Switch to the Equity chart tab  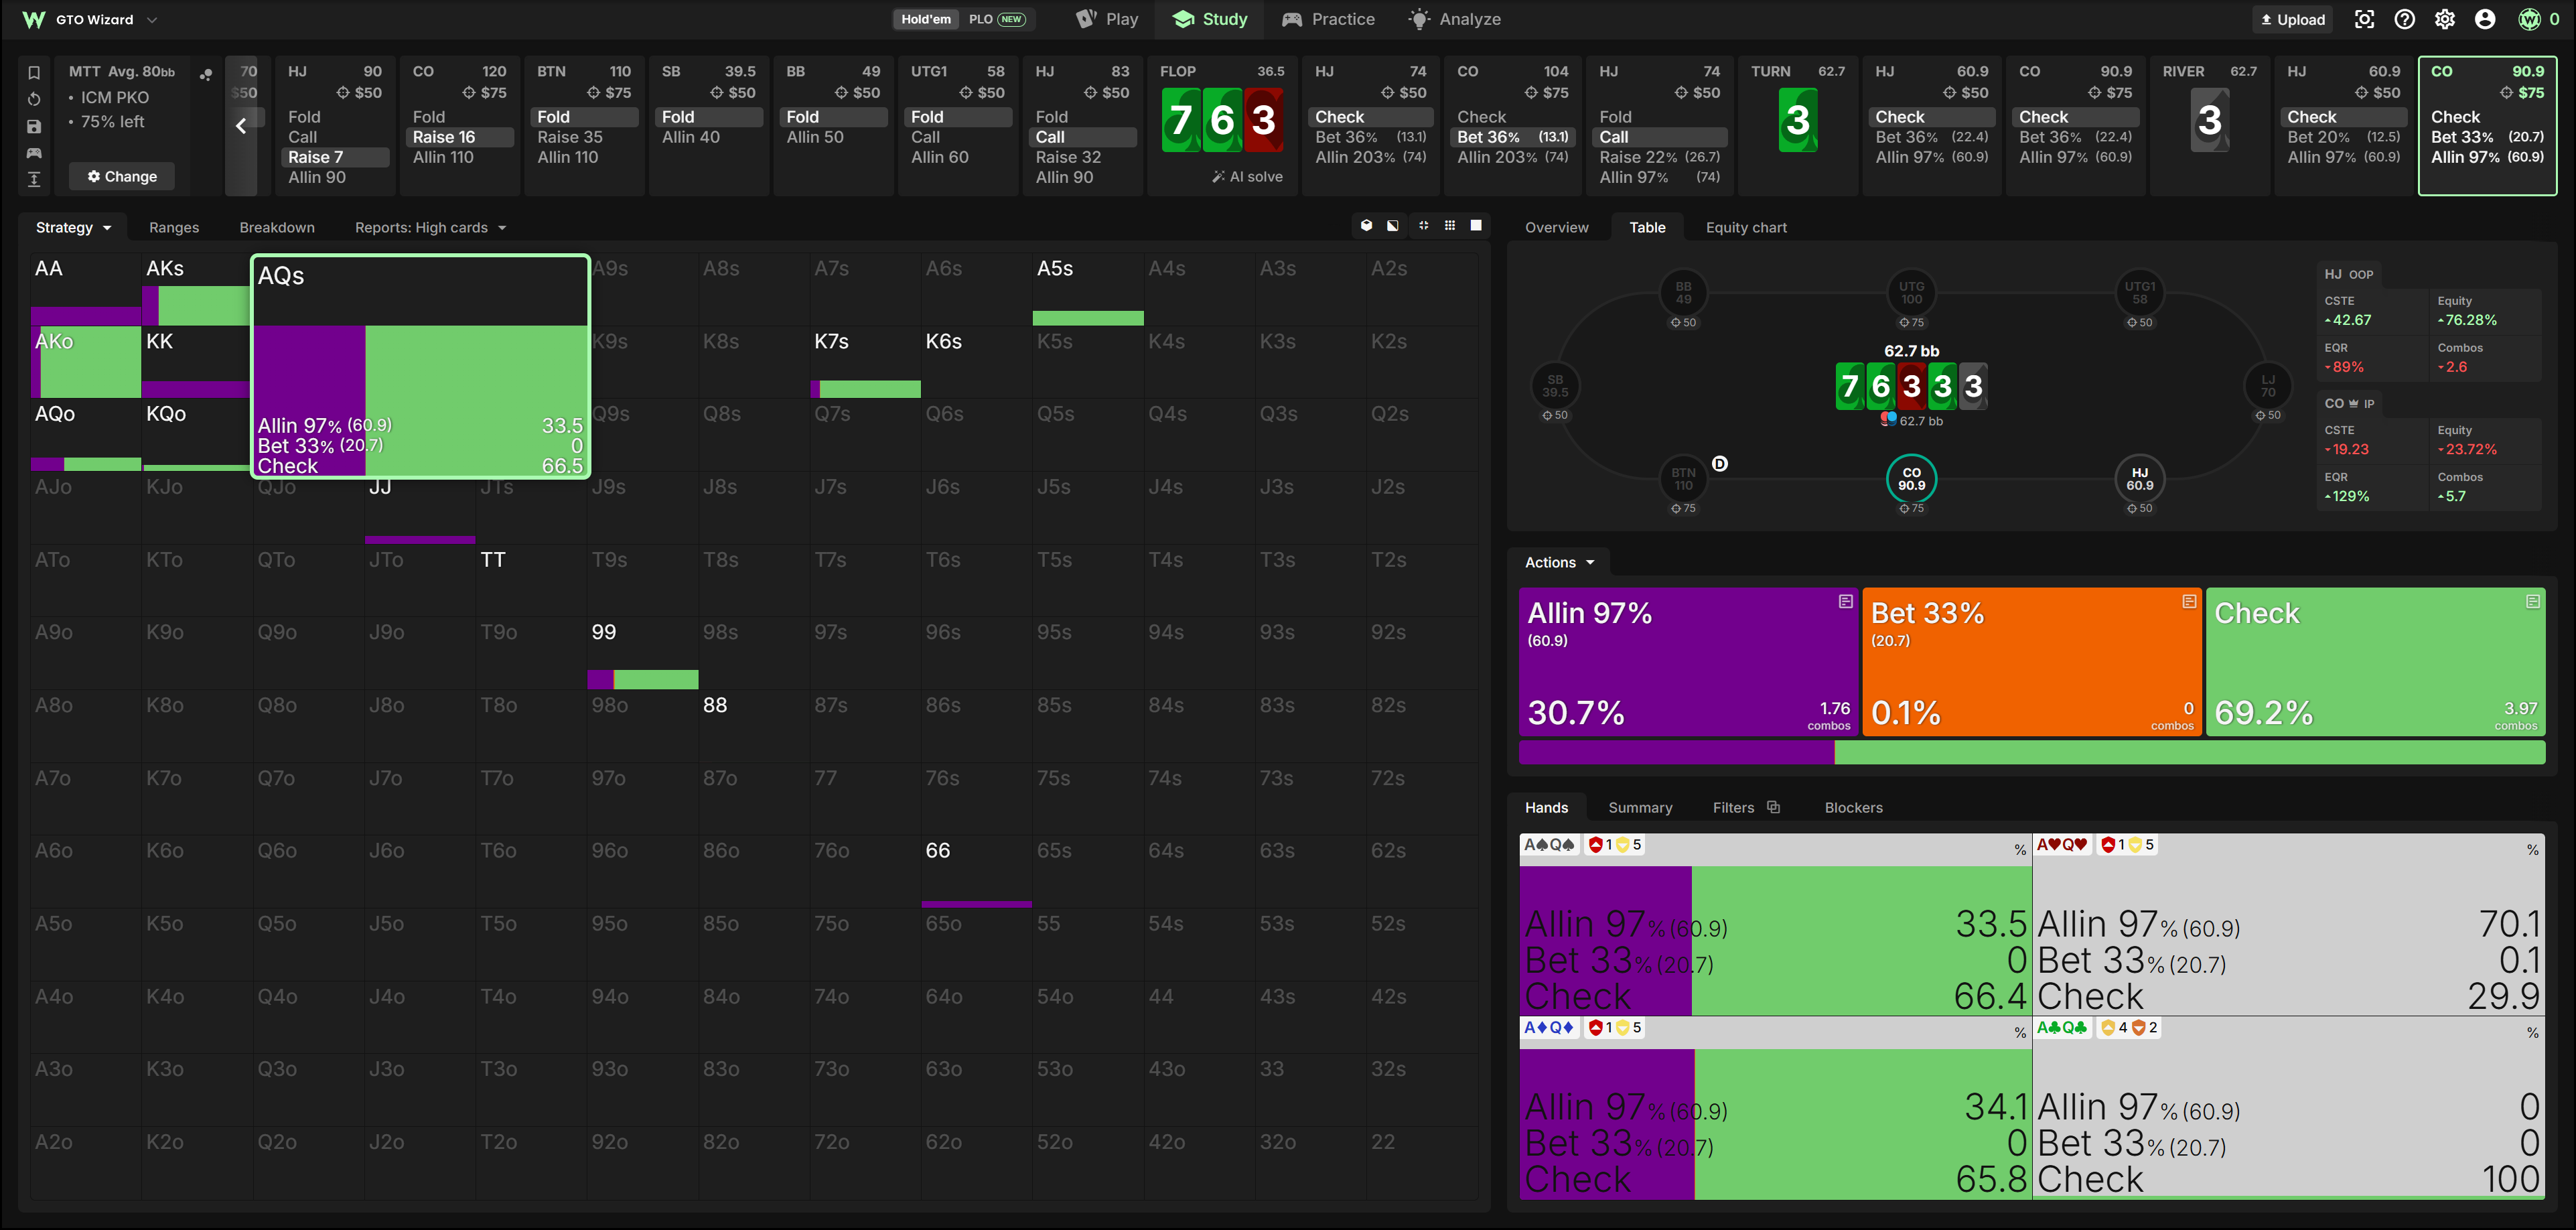point(1746,228)
